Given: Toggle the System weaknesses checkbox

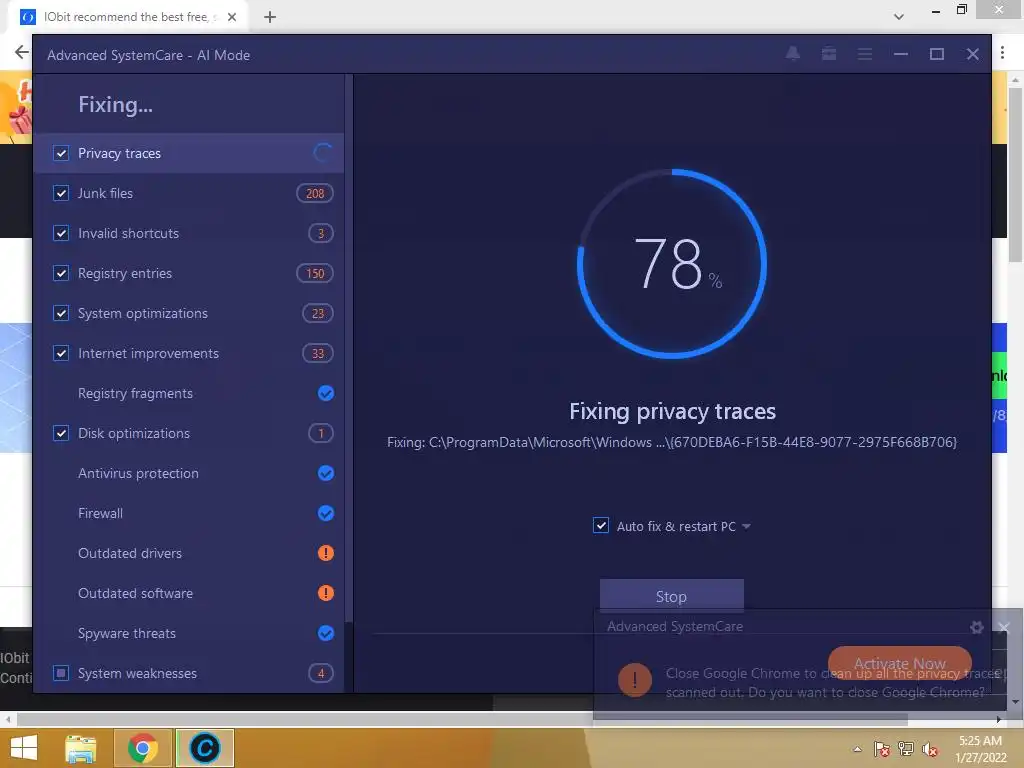Looking at the screenshot, I should tap(61, 673).
